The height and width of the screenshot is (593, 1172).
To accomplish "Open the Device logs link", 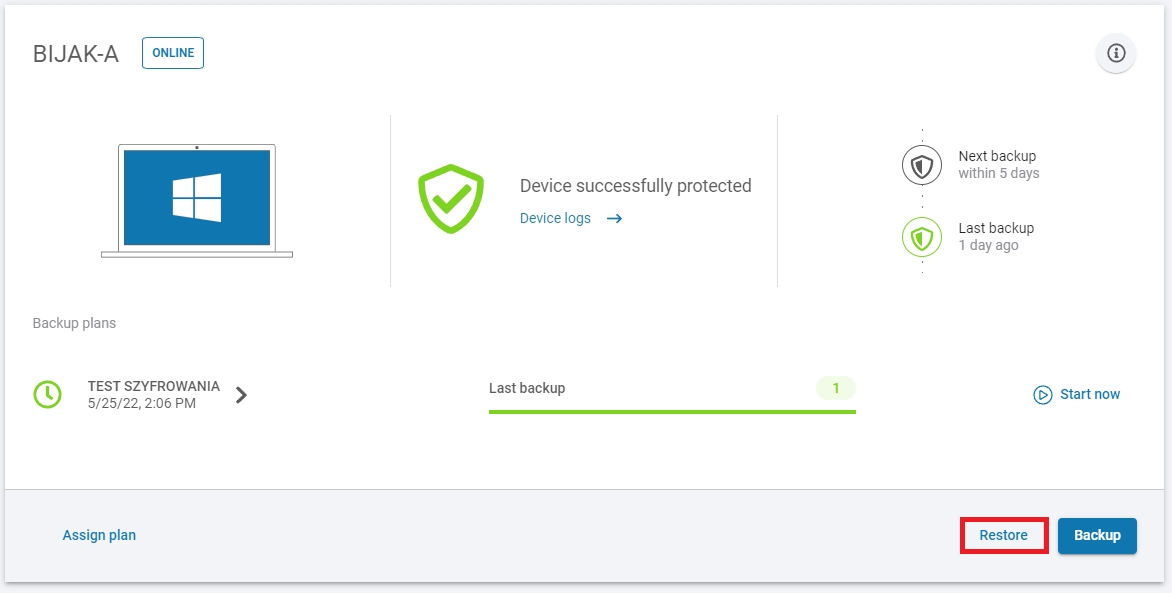I will pos(555,218).
